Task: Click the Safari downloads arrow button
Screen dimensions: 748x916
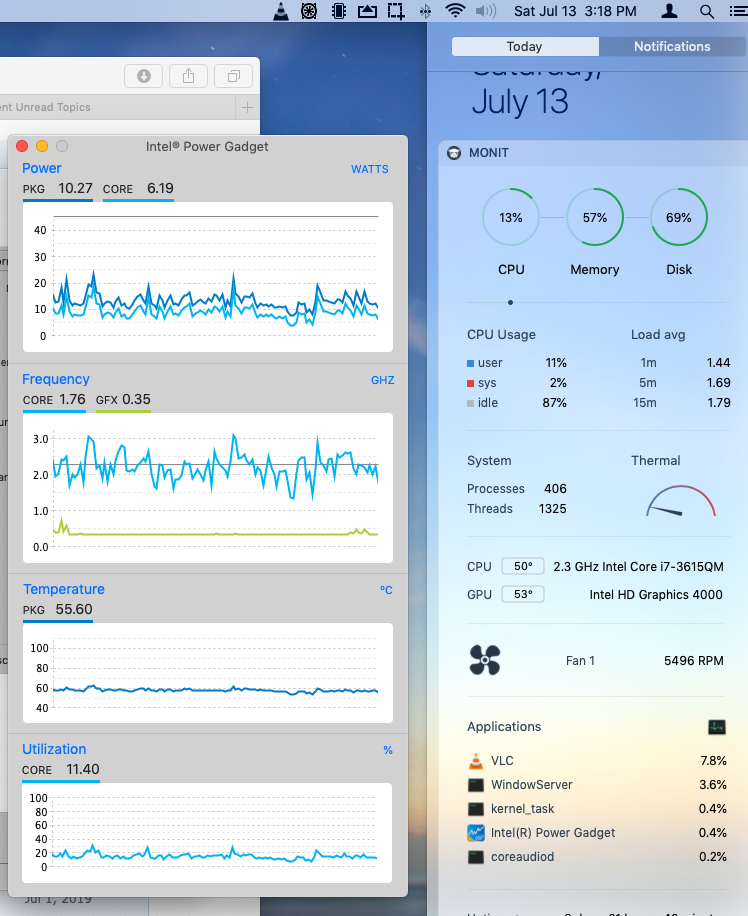Action: 144,76
